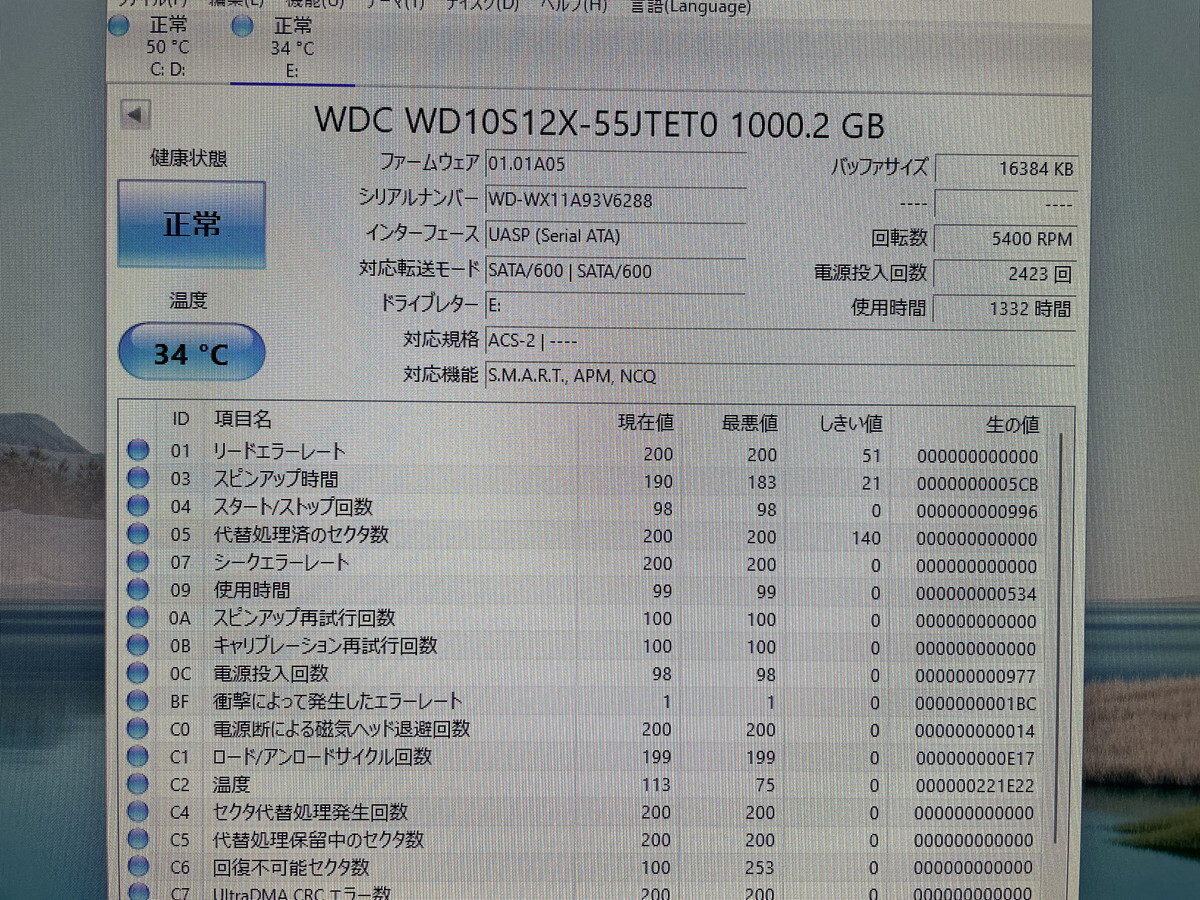Click the threshold value 140
This screenshot has height=900, width=1200.
coord(865,538)
